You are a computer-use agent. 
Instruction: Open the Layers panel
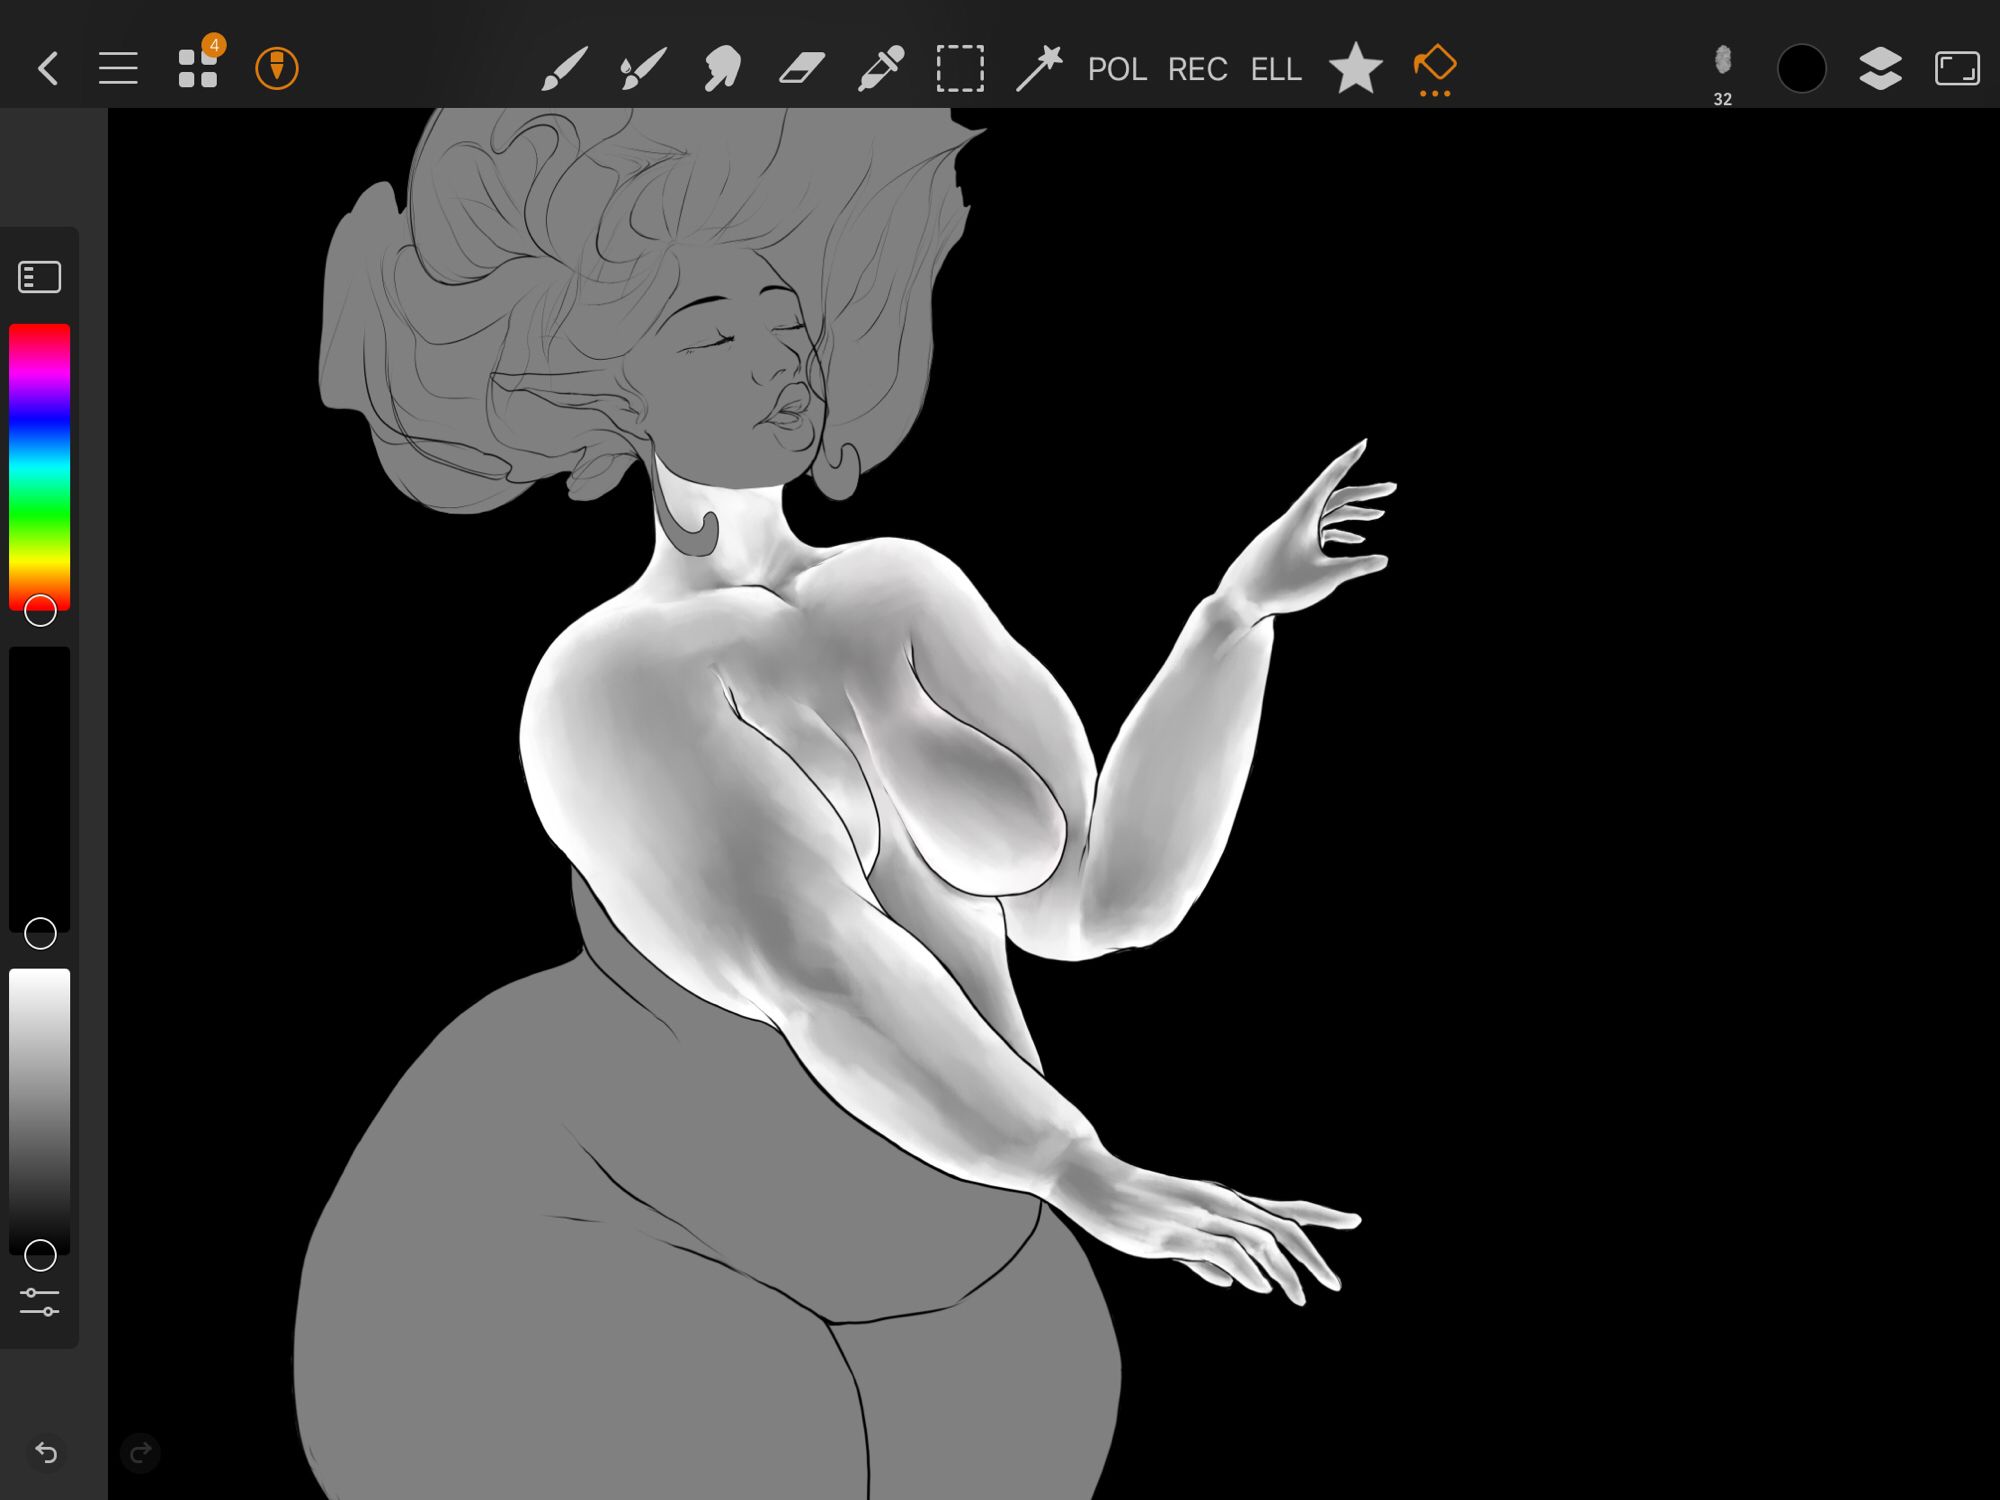click(x=1880, y=69)
